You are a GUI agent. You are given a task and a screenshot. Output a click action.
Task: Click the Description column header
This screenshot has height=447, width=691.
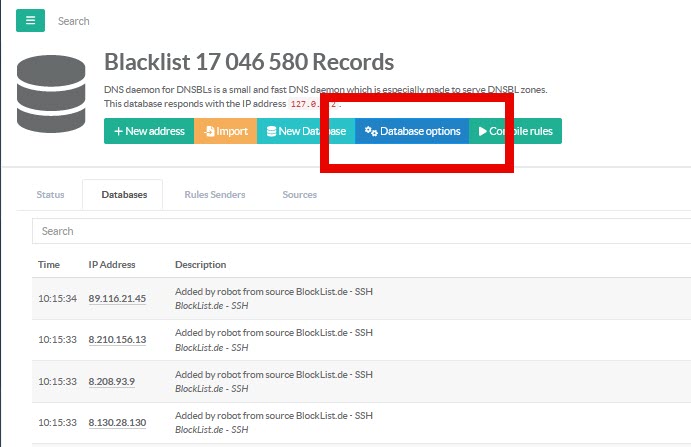(200, 265)
